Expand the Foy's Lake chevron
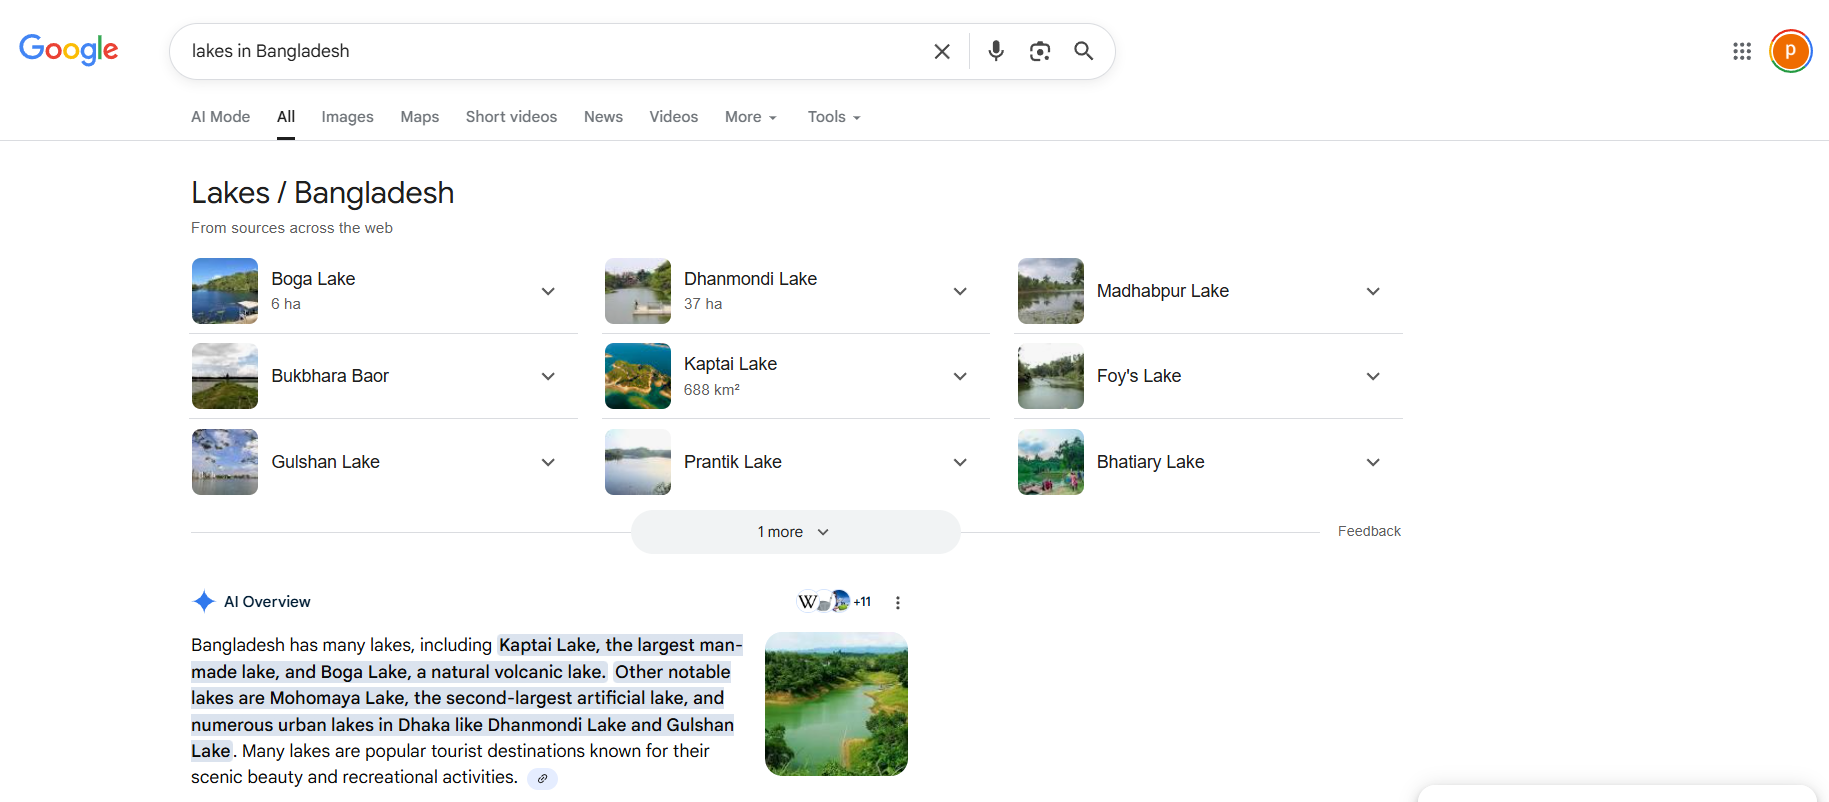The height and width of the screenshot is (802, 1829). click(1373, 376)
